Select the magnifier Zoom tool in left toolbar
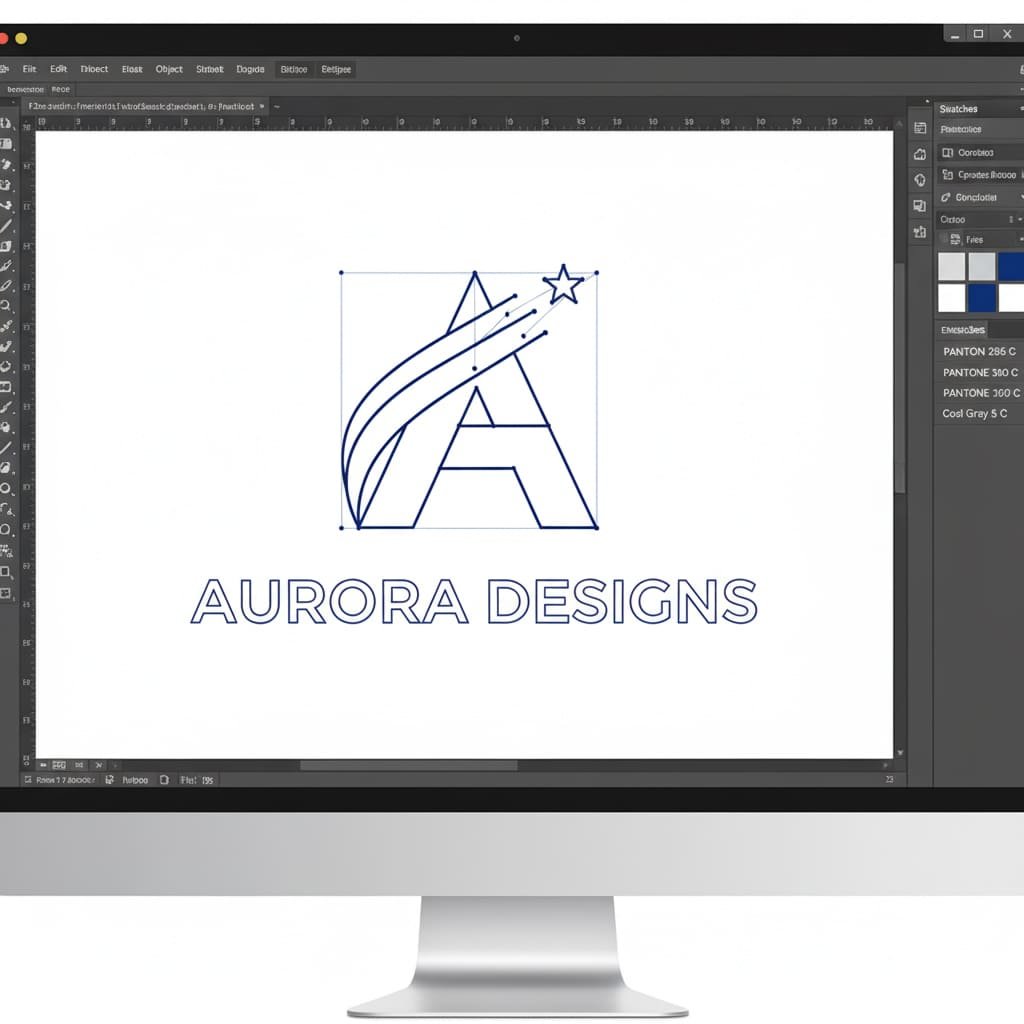Viewport: 1024px width, 1024px height. (x=6, y=306)
